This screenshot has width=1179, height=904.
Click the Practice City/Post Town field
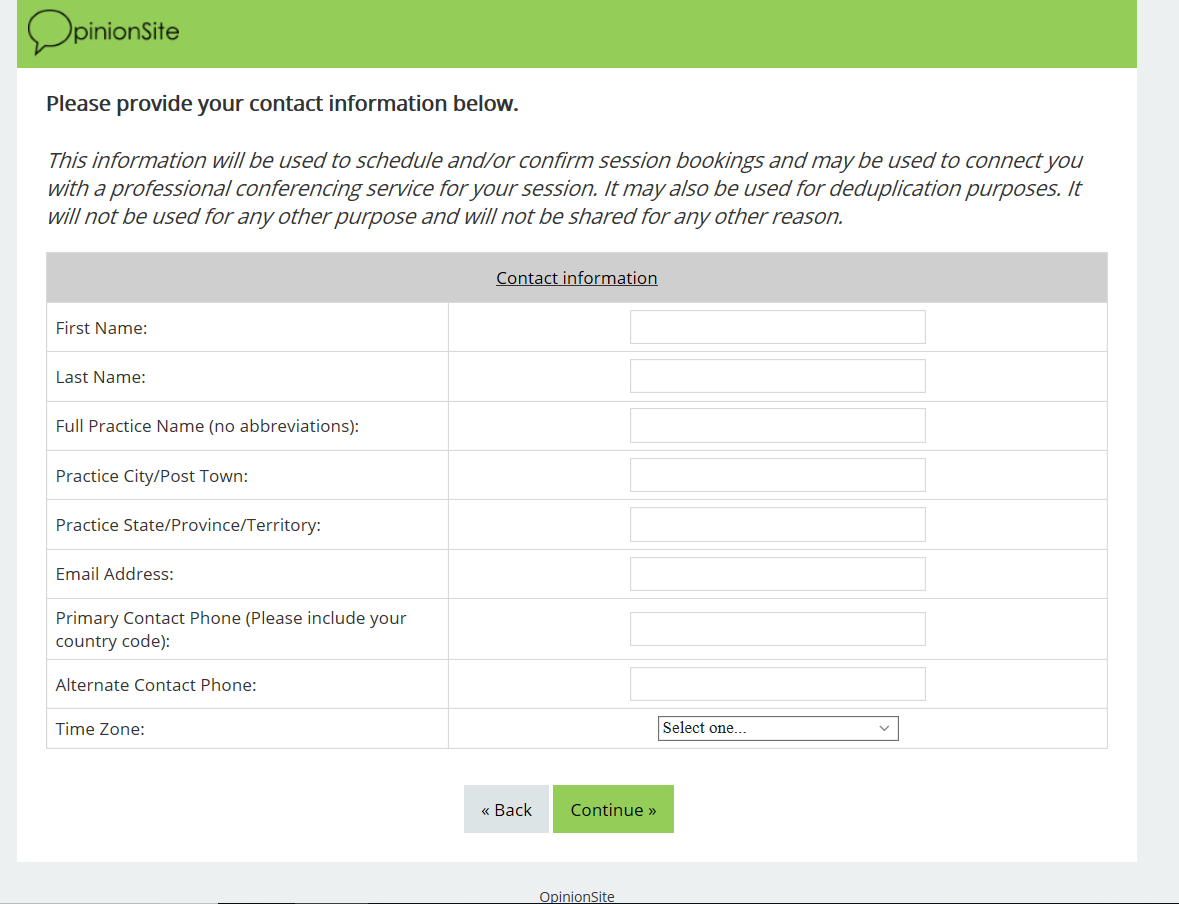[x=777, y=475]
